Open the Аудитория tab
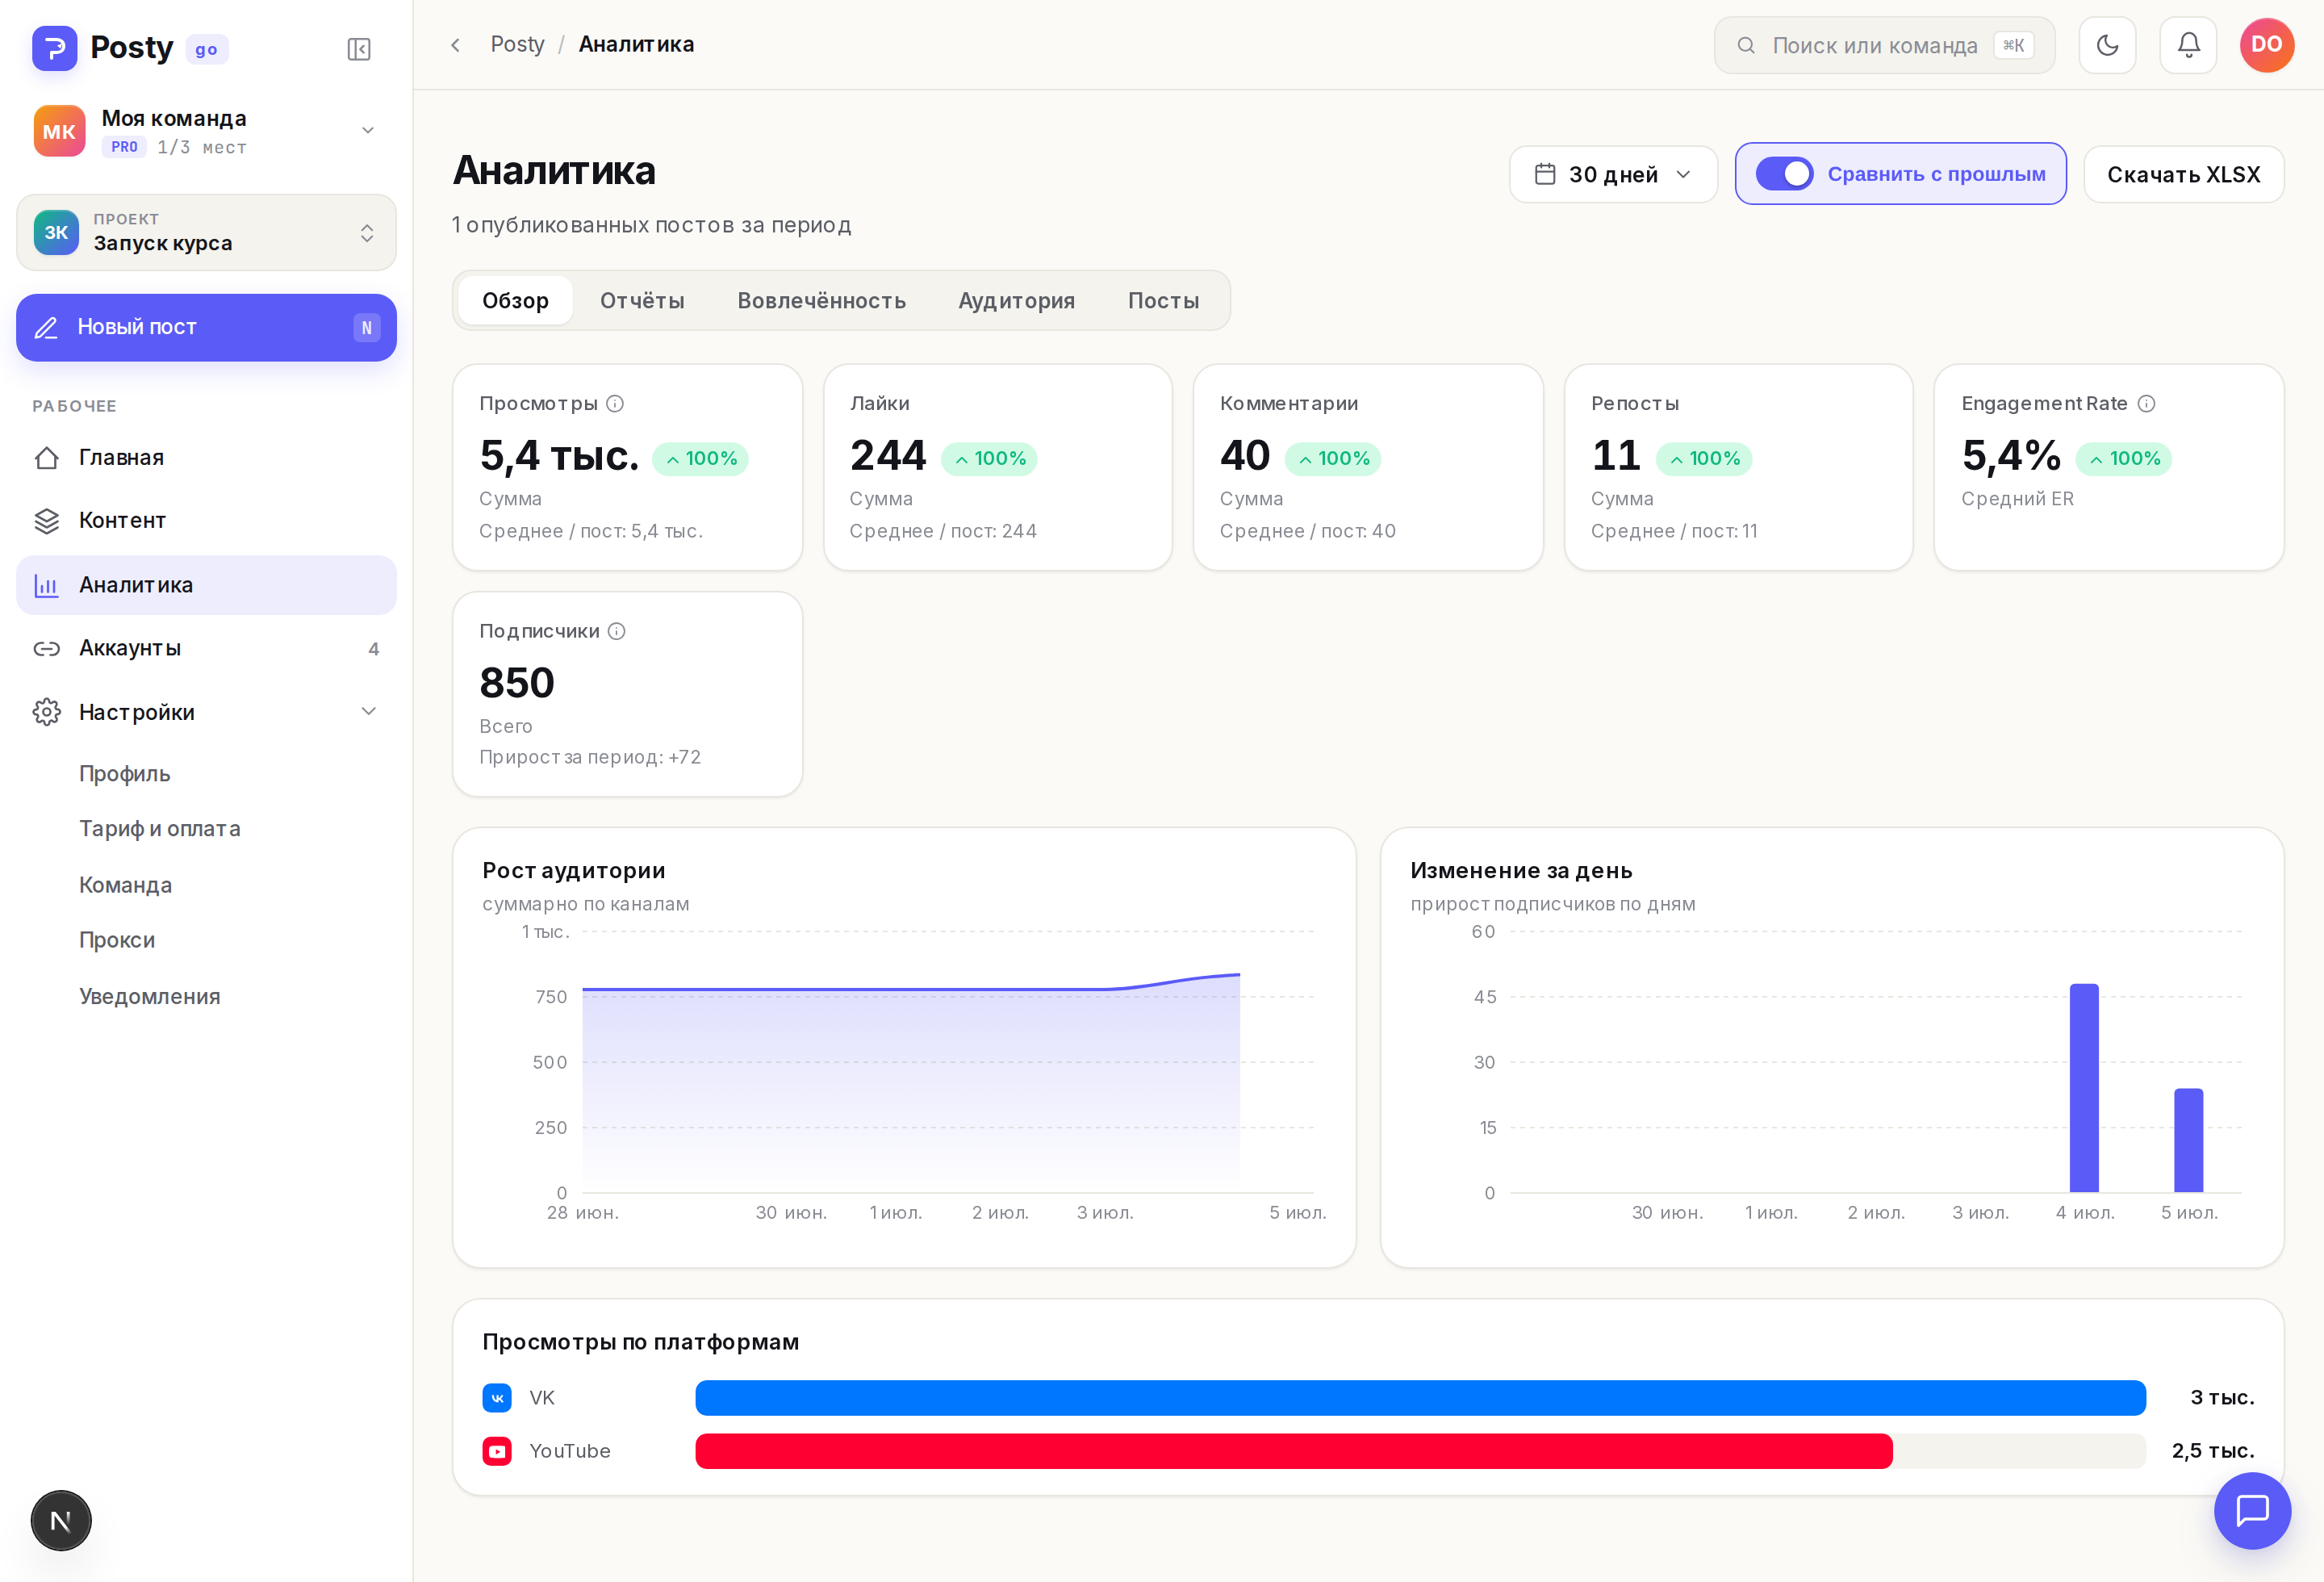The width and height of the screenshot is (2324, 1582). [1016, 301]
